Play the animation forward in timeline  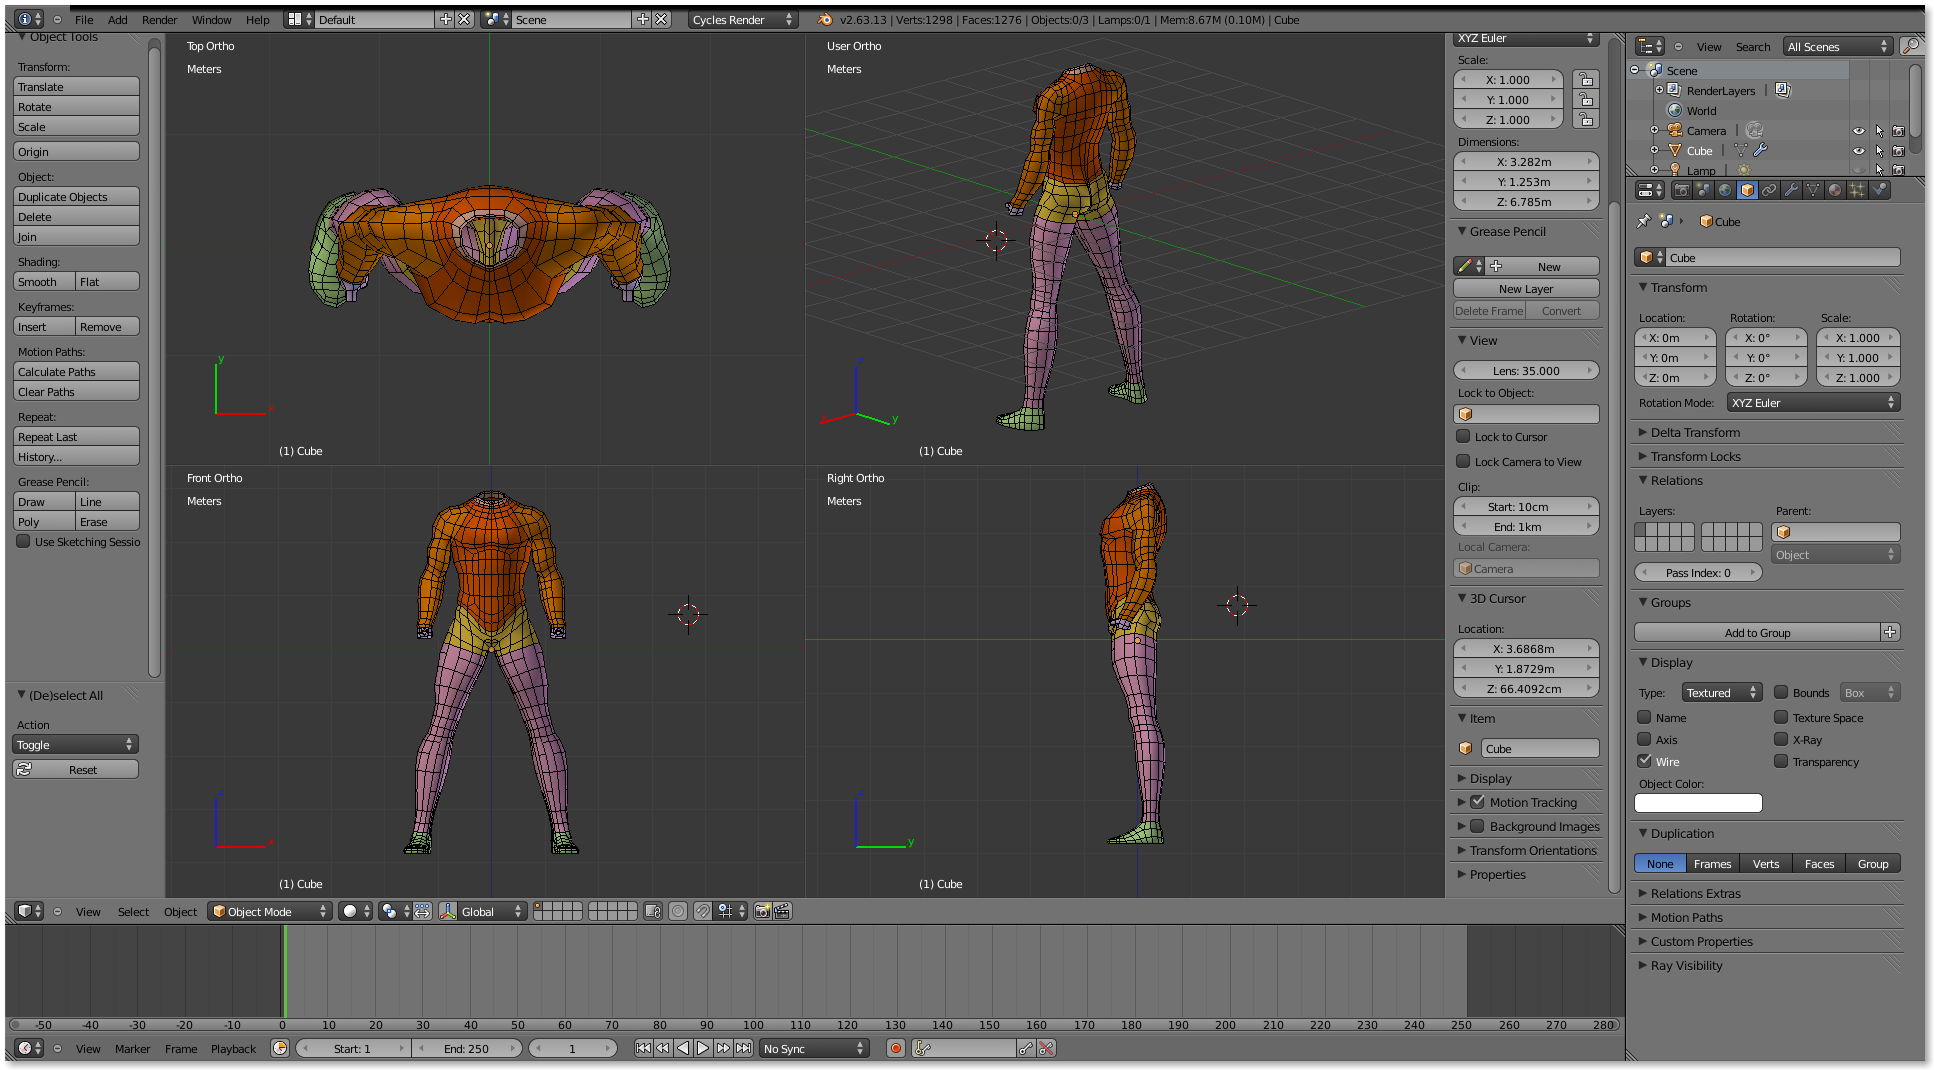(x=703, y=1048)
